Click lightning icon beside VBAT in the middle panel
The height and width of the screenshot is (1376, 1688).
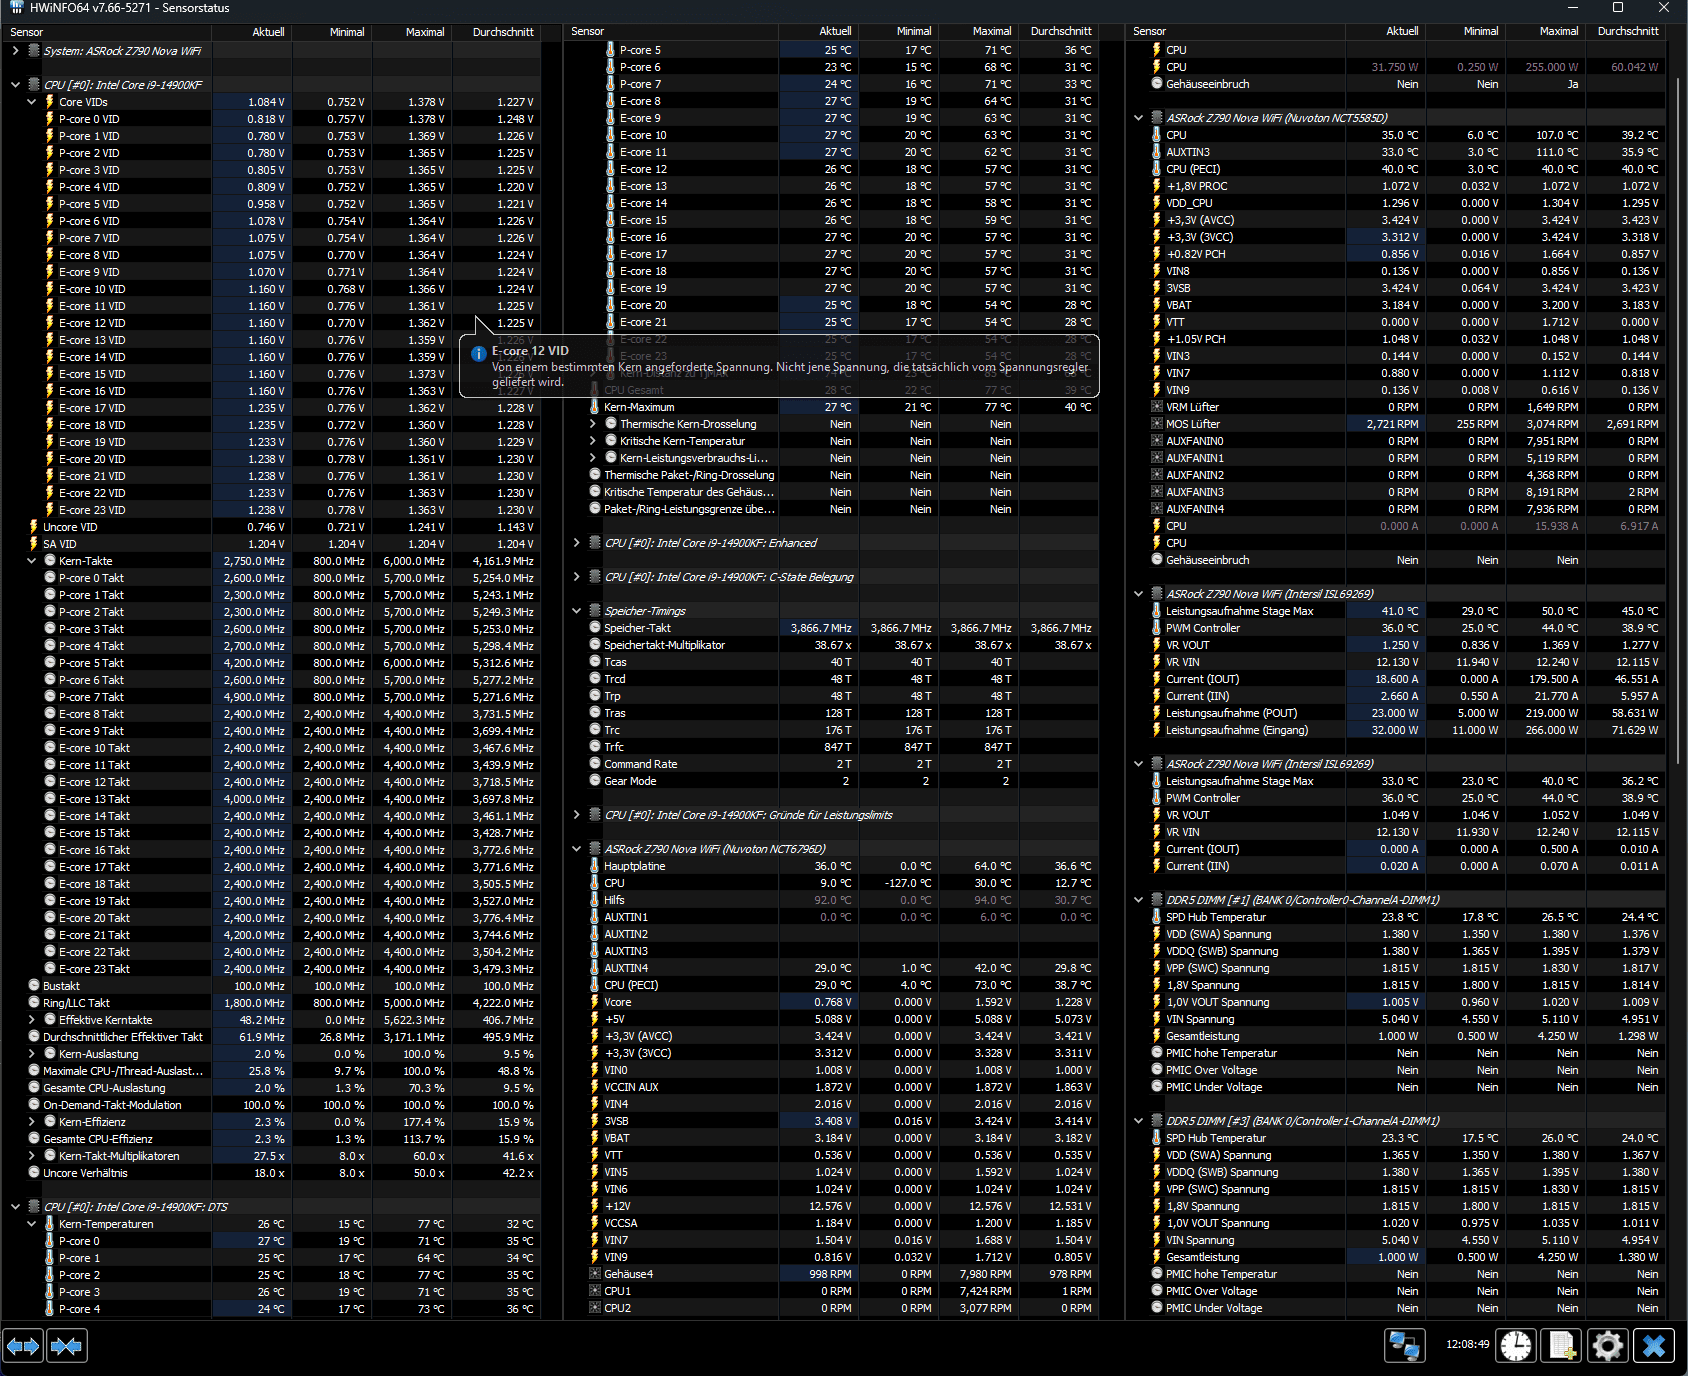tap(594, 1138)
